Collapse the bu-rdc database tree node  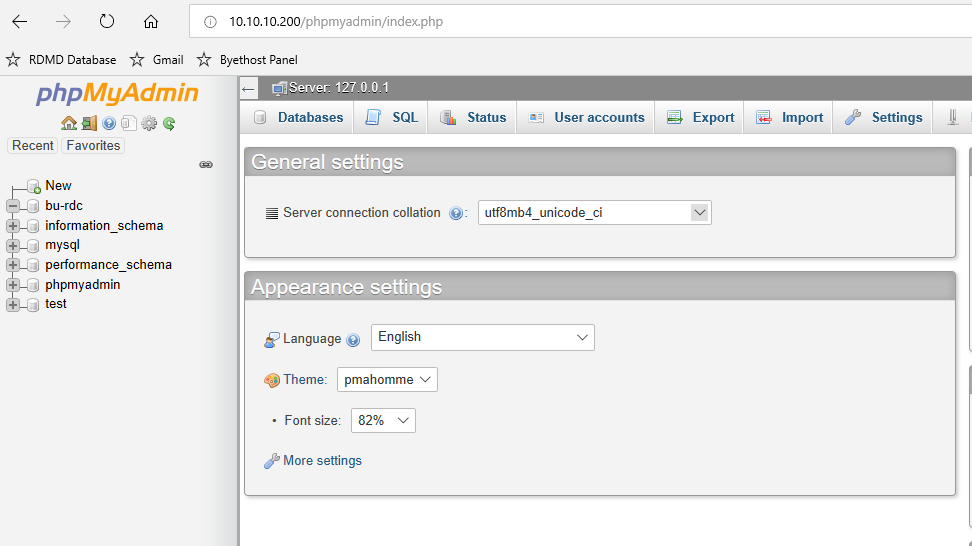point(13,206)
